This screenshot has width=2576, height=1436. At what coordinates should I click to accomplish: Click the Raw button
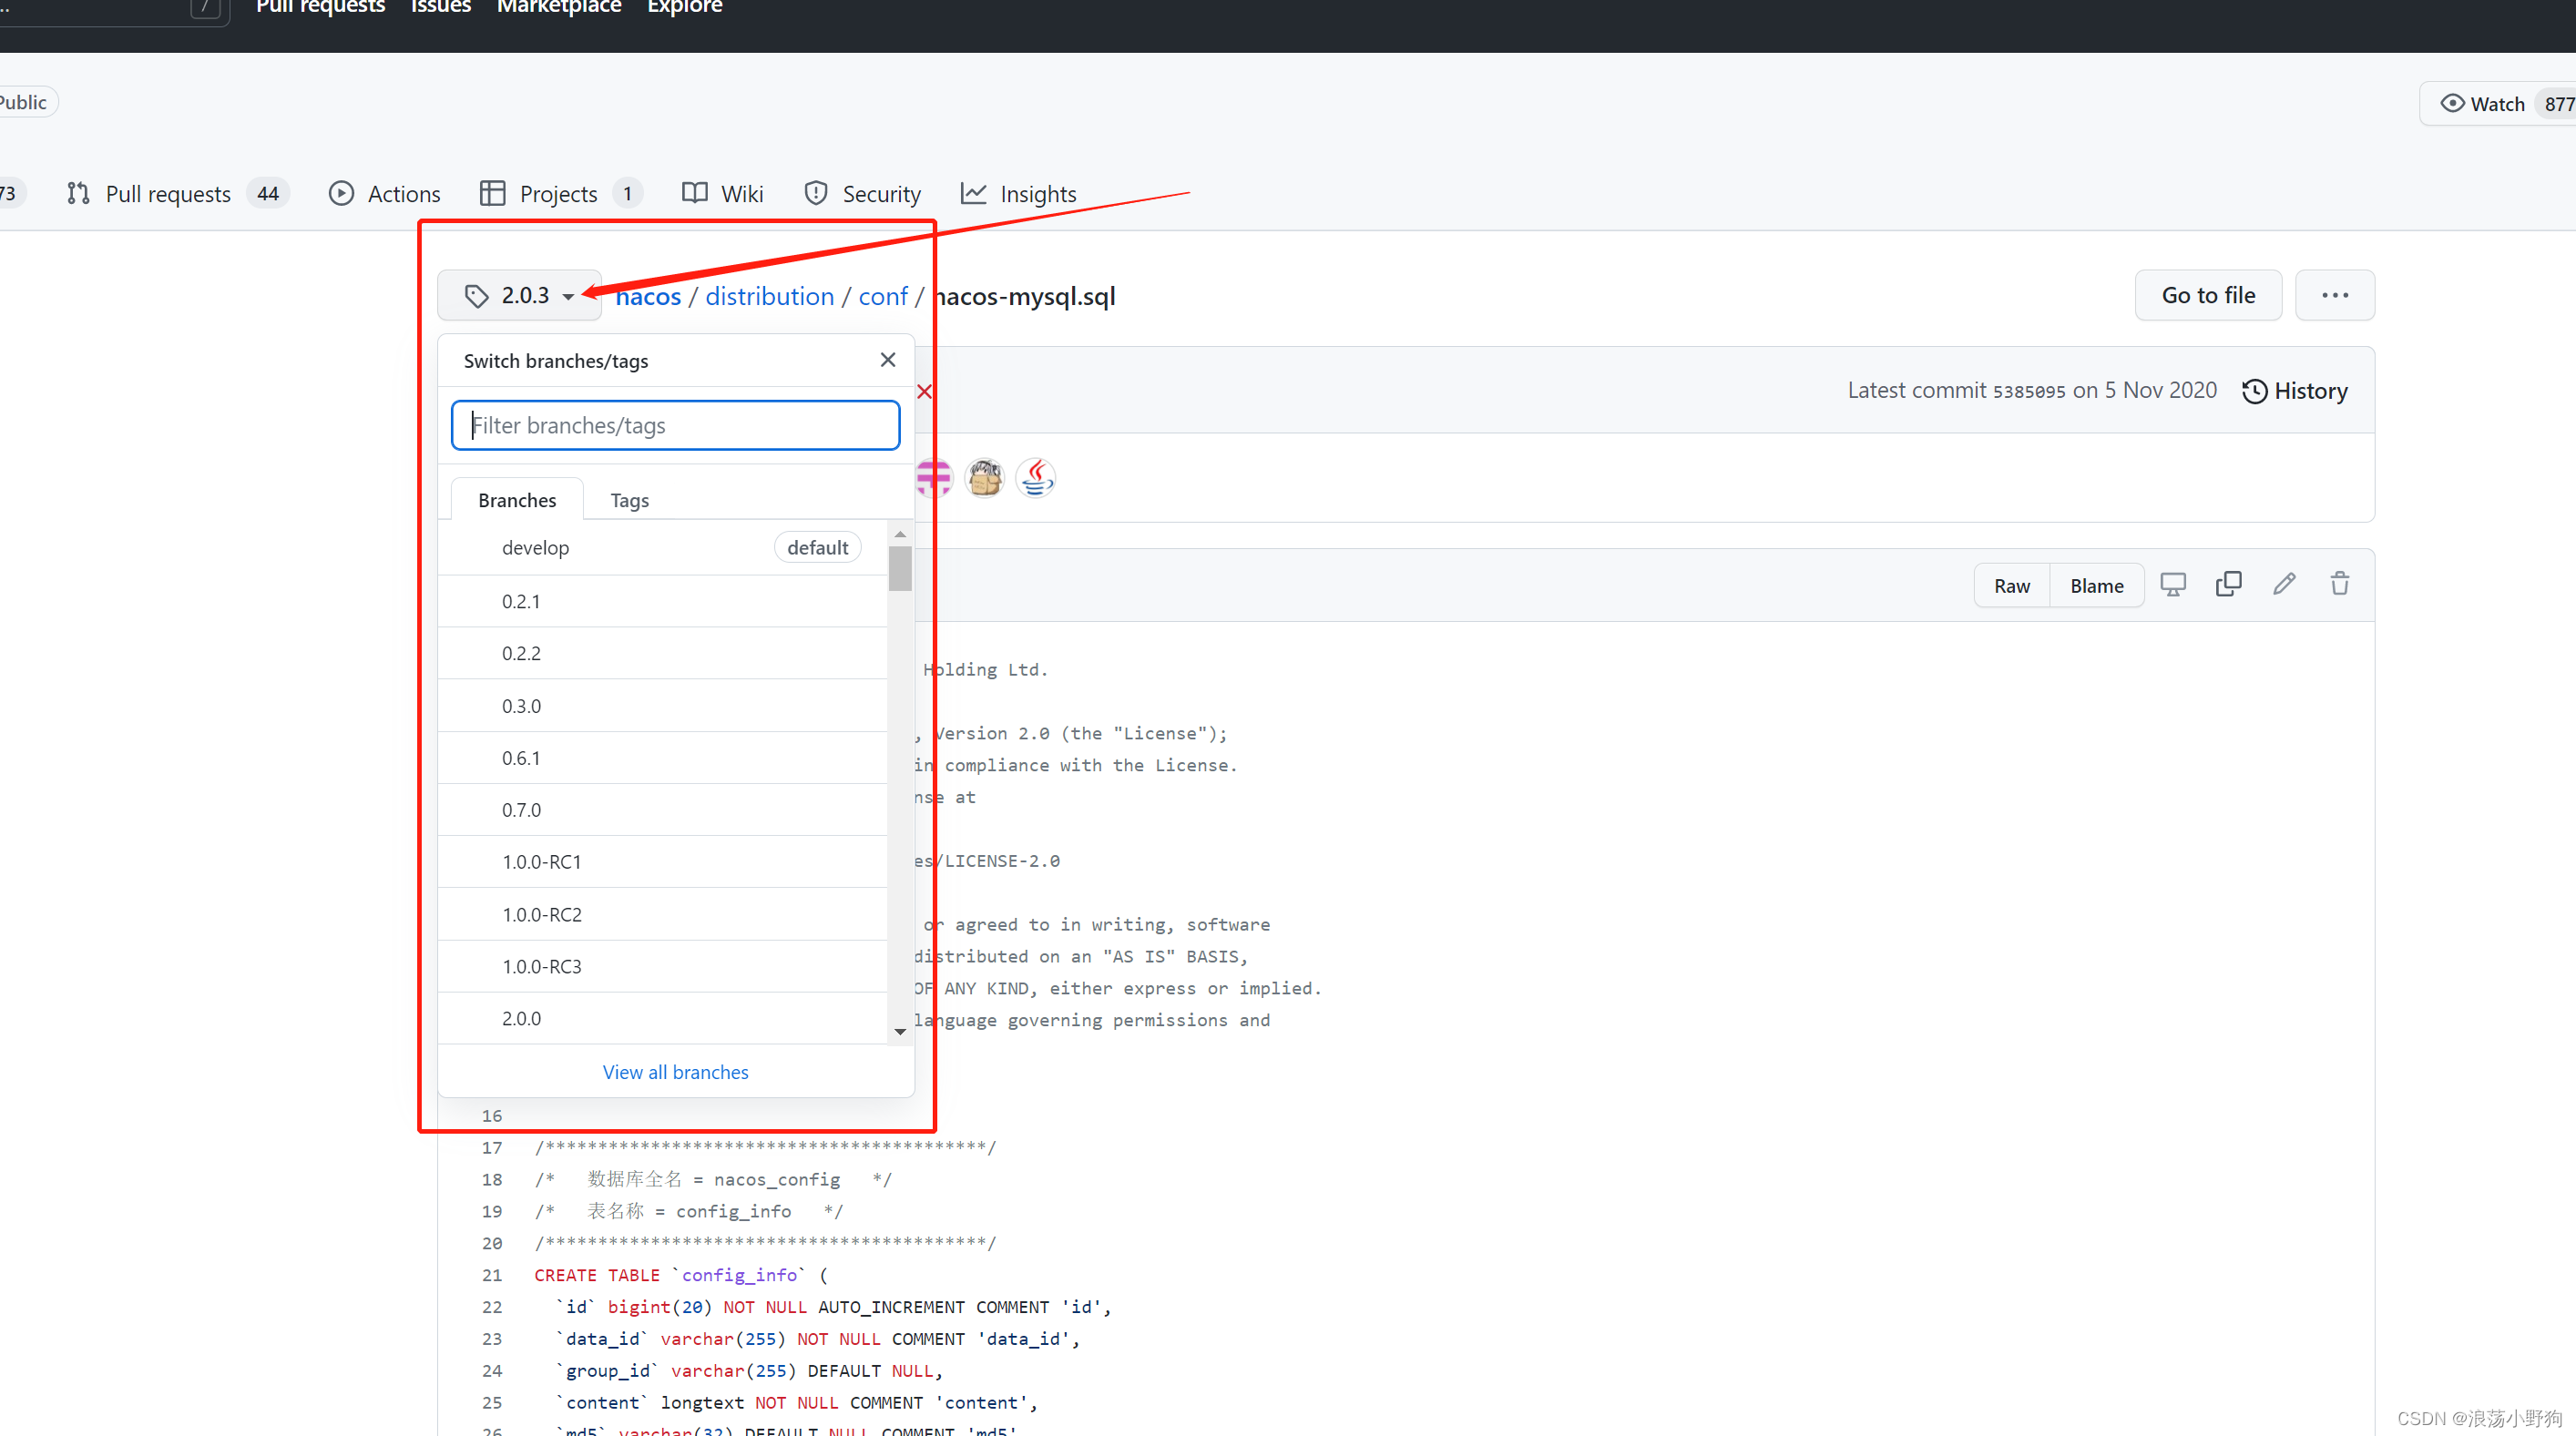[2011, 586]
